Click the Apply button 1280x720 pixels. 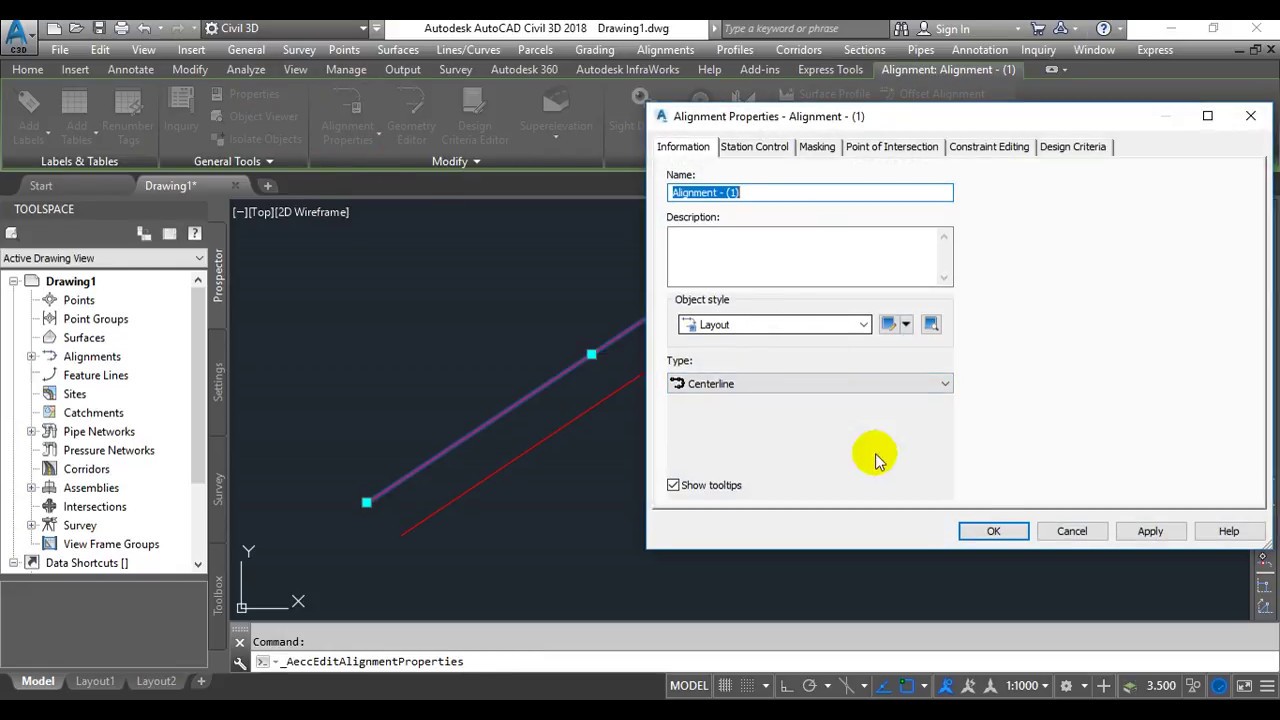click(1150, 531)
